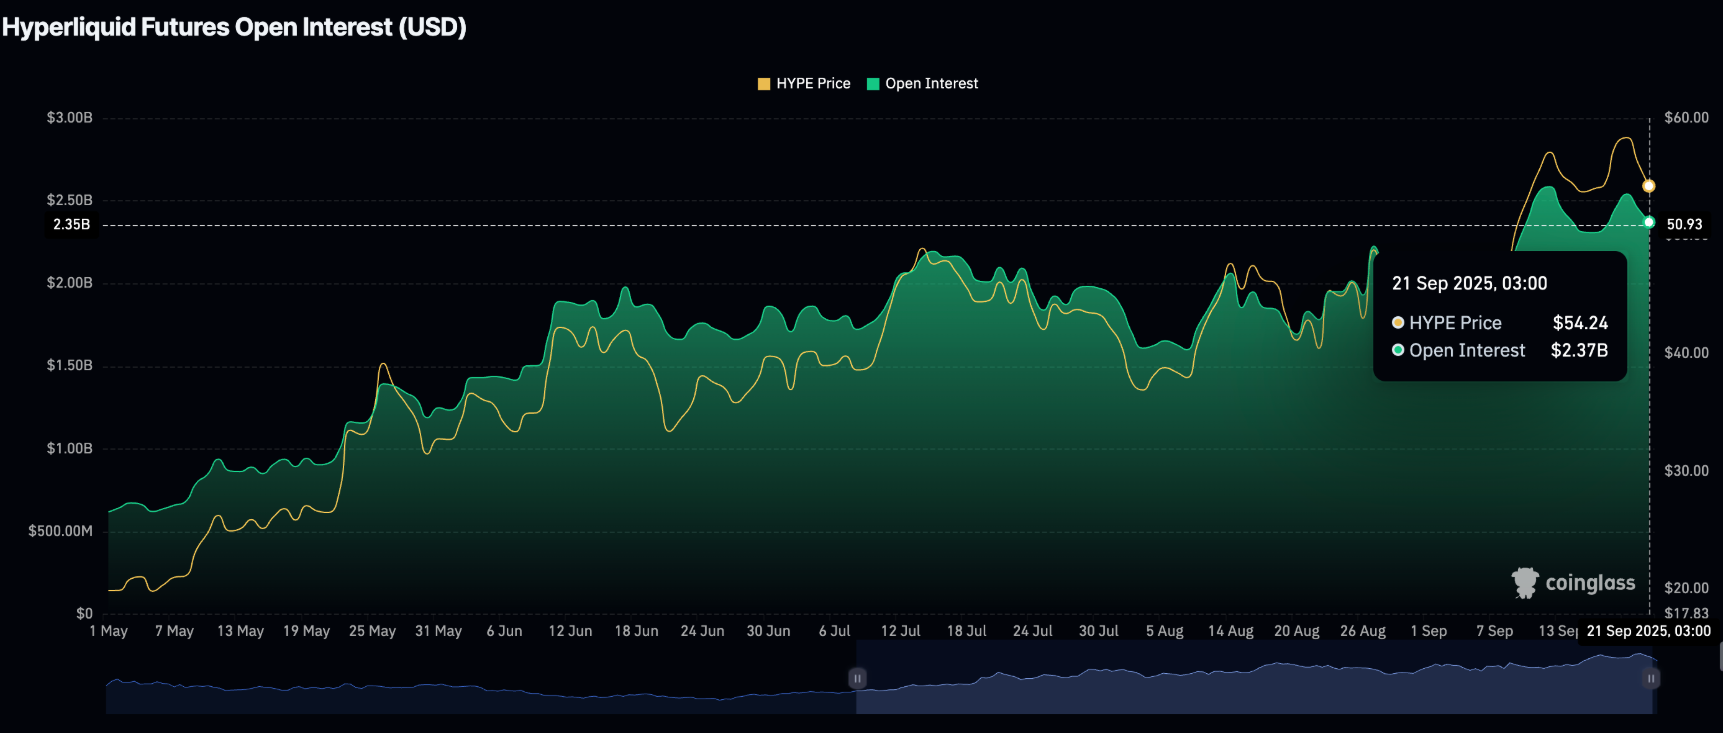This screenshot has width=1723, height=733.
Task: Click the green Open Interest legend square
Action: tap(873, 84)
